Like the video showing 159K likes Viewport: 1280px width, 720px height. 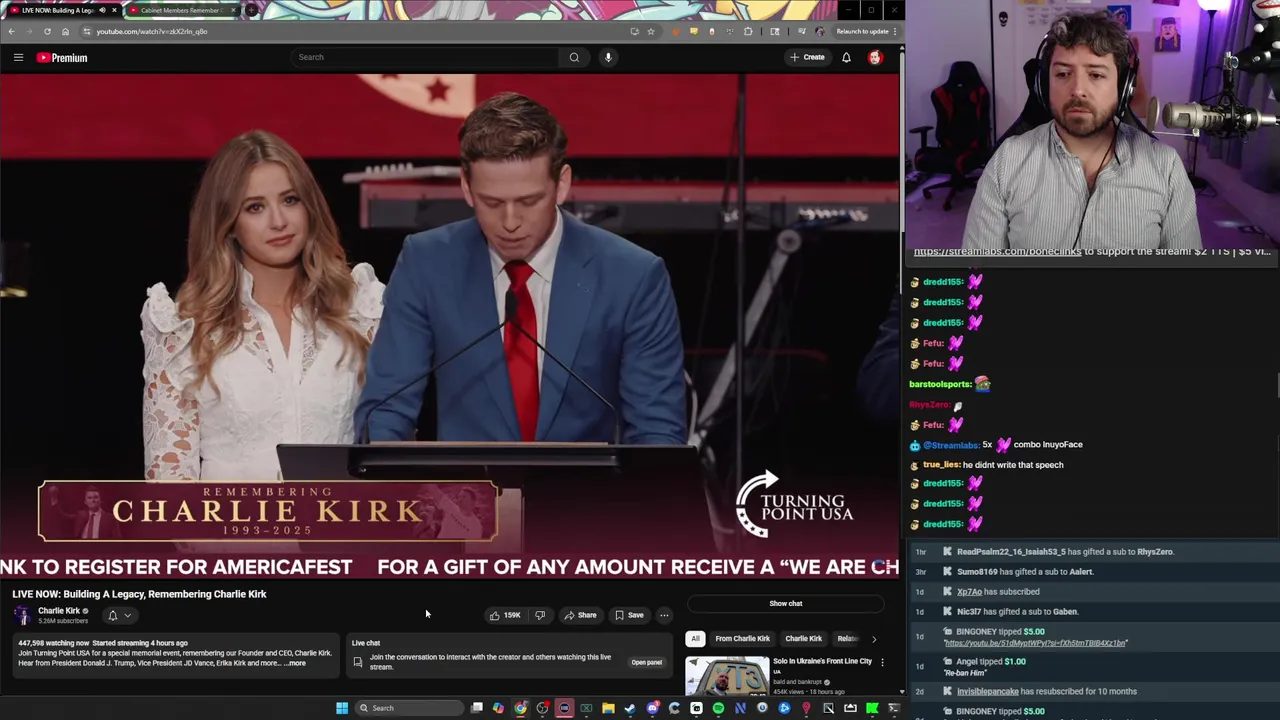[x=504, y=615]
